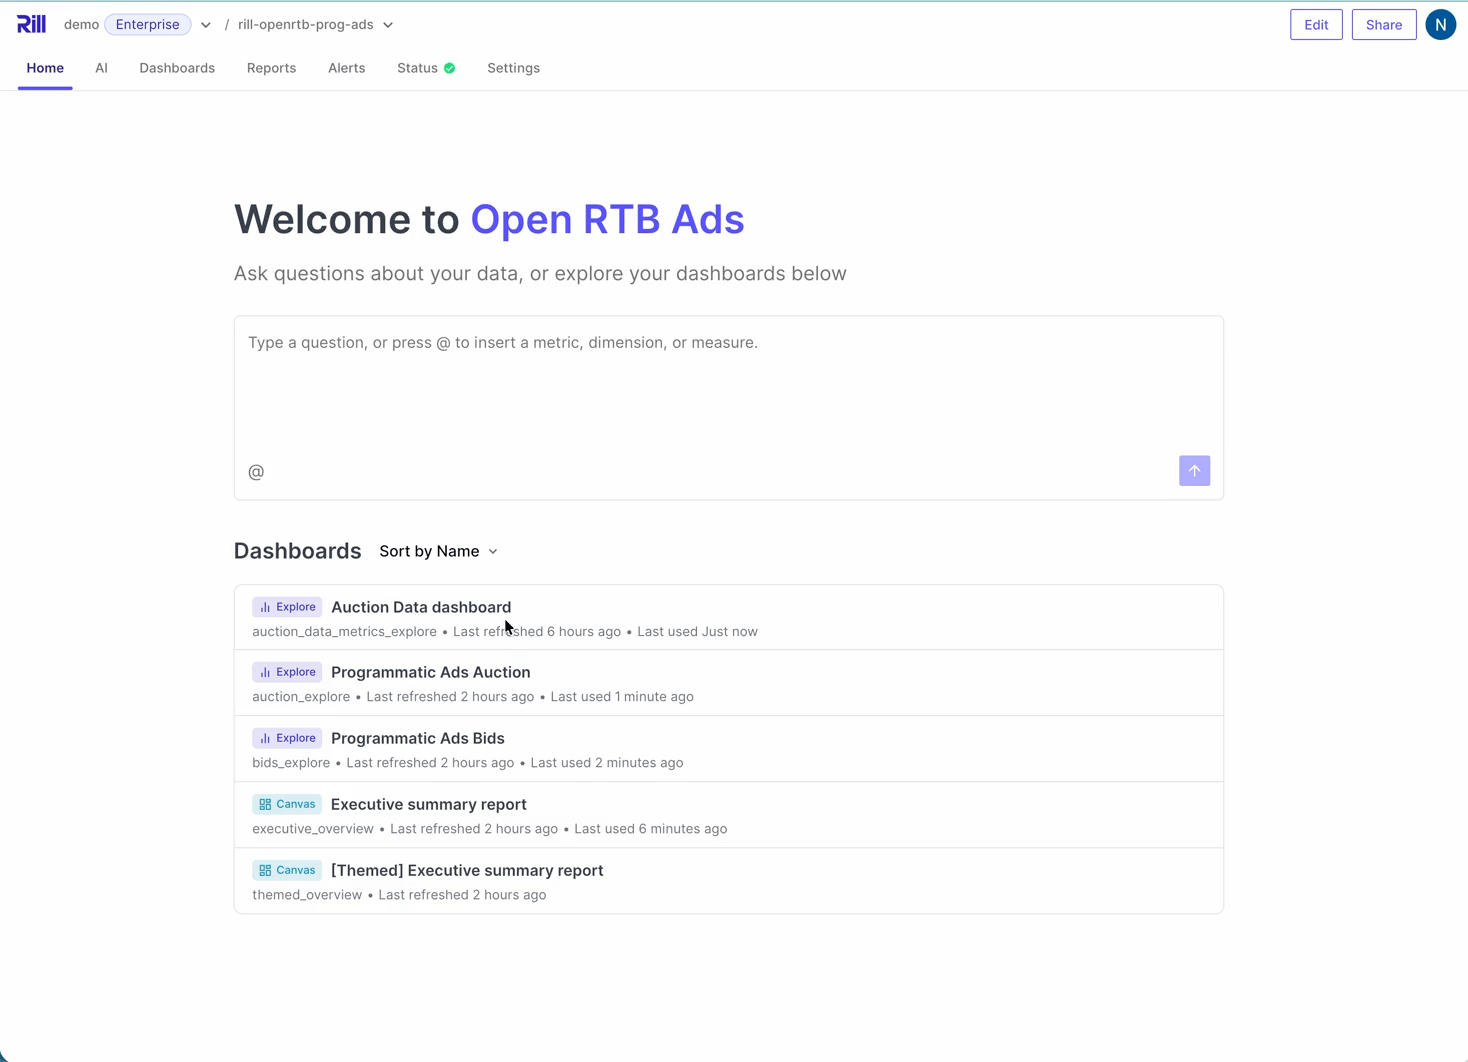This screenshot has width=1468, height=1062.
Task: Open the Status tab
Action: (x=426, y=68)
